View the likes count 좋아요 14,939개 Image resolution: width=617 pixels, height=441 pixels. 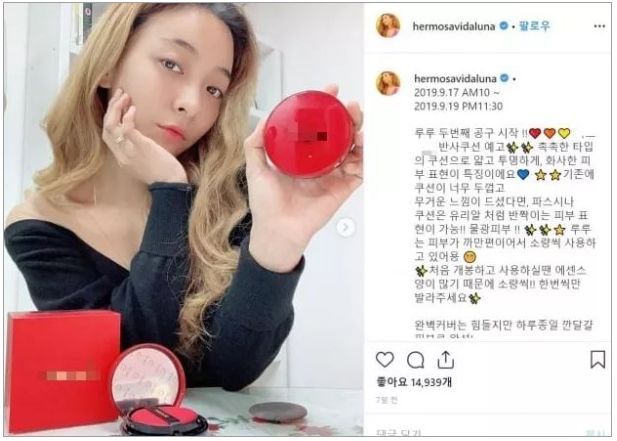414,382
